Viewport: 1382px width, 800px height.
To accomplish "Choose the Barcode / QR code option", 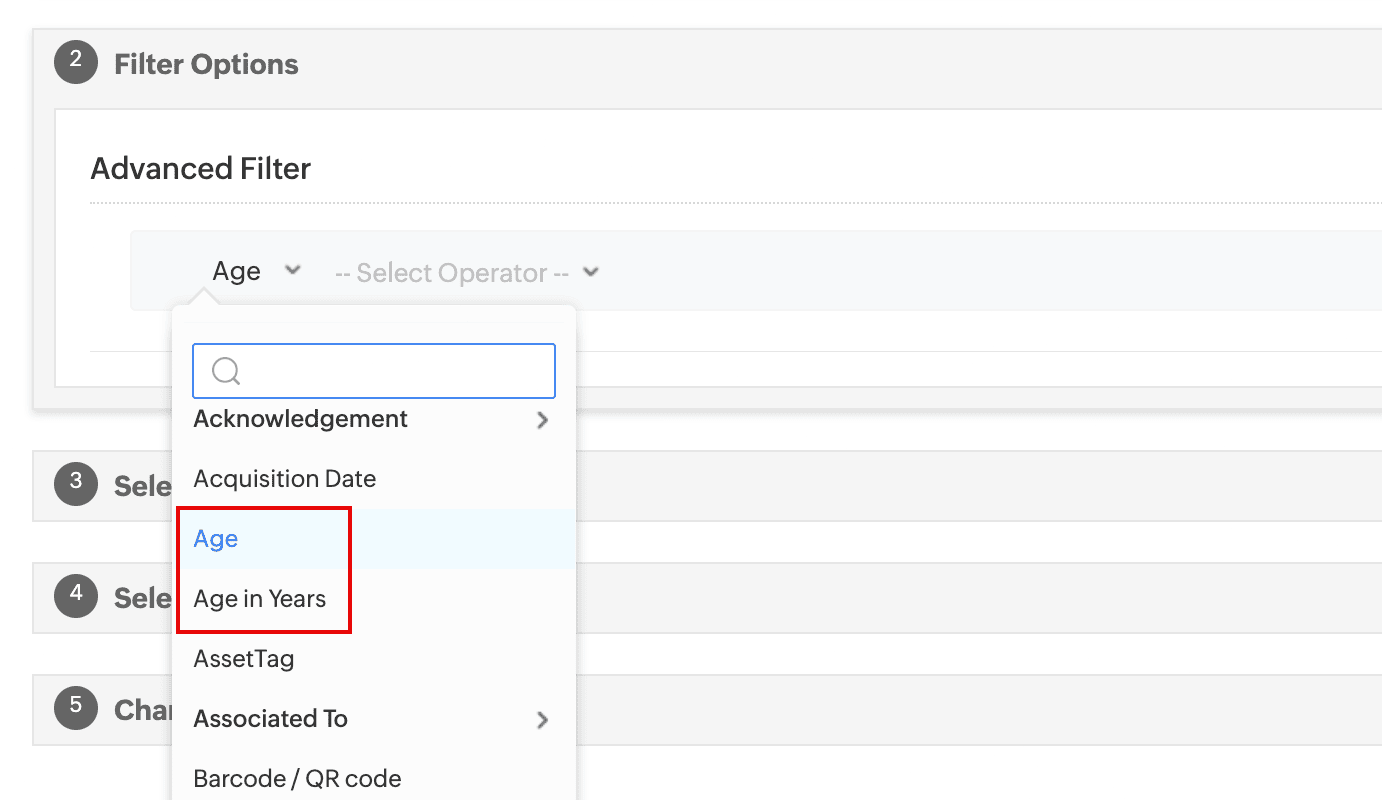I will click(297, 779).
